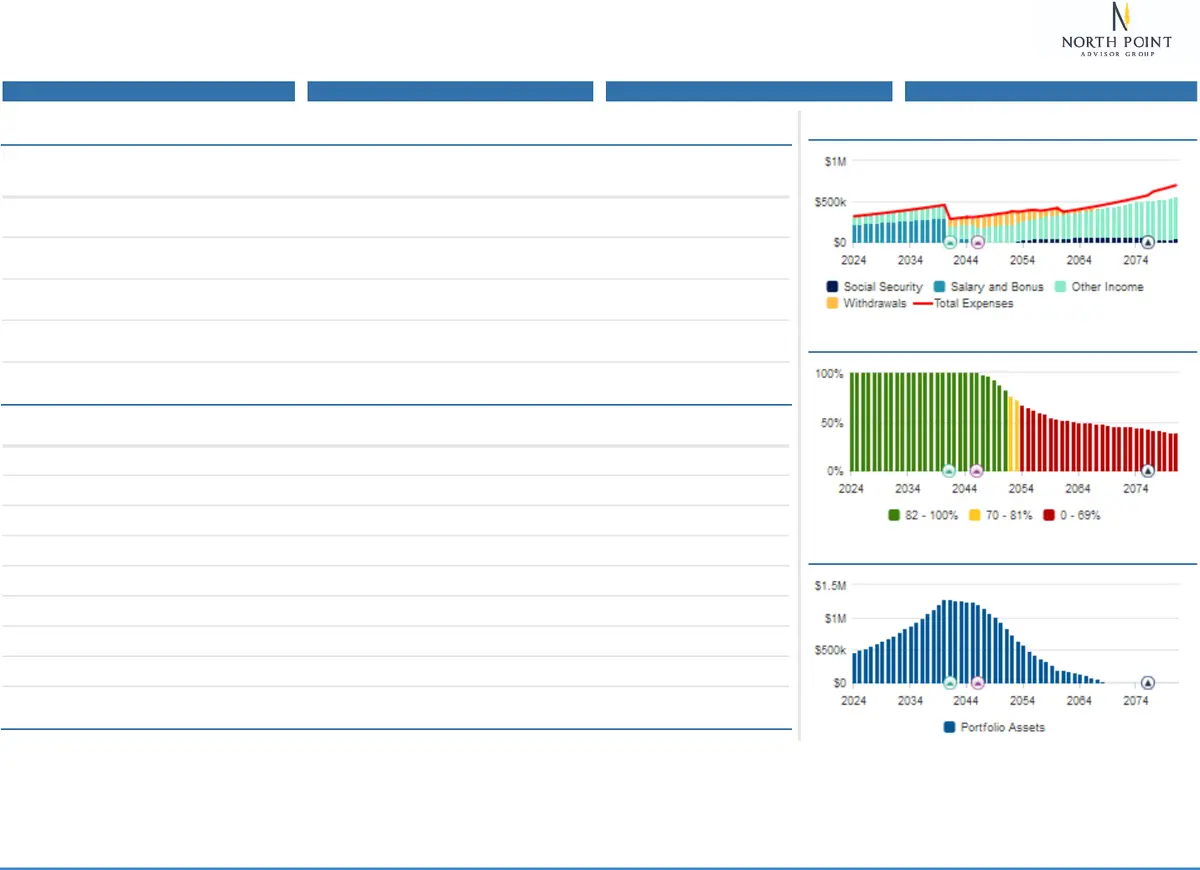Select the dark end-of-plan marker on the income chart
This screenshot has width=1200, height=870.
click(x=1148, y=240)
